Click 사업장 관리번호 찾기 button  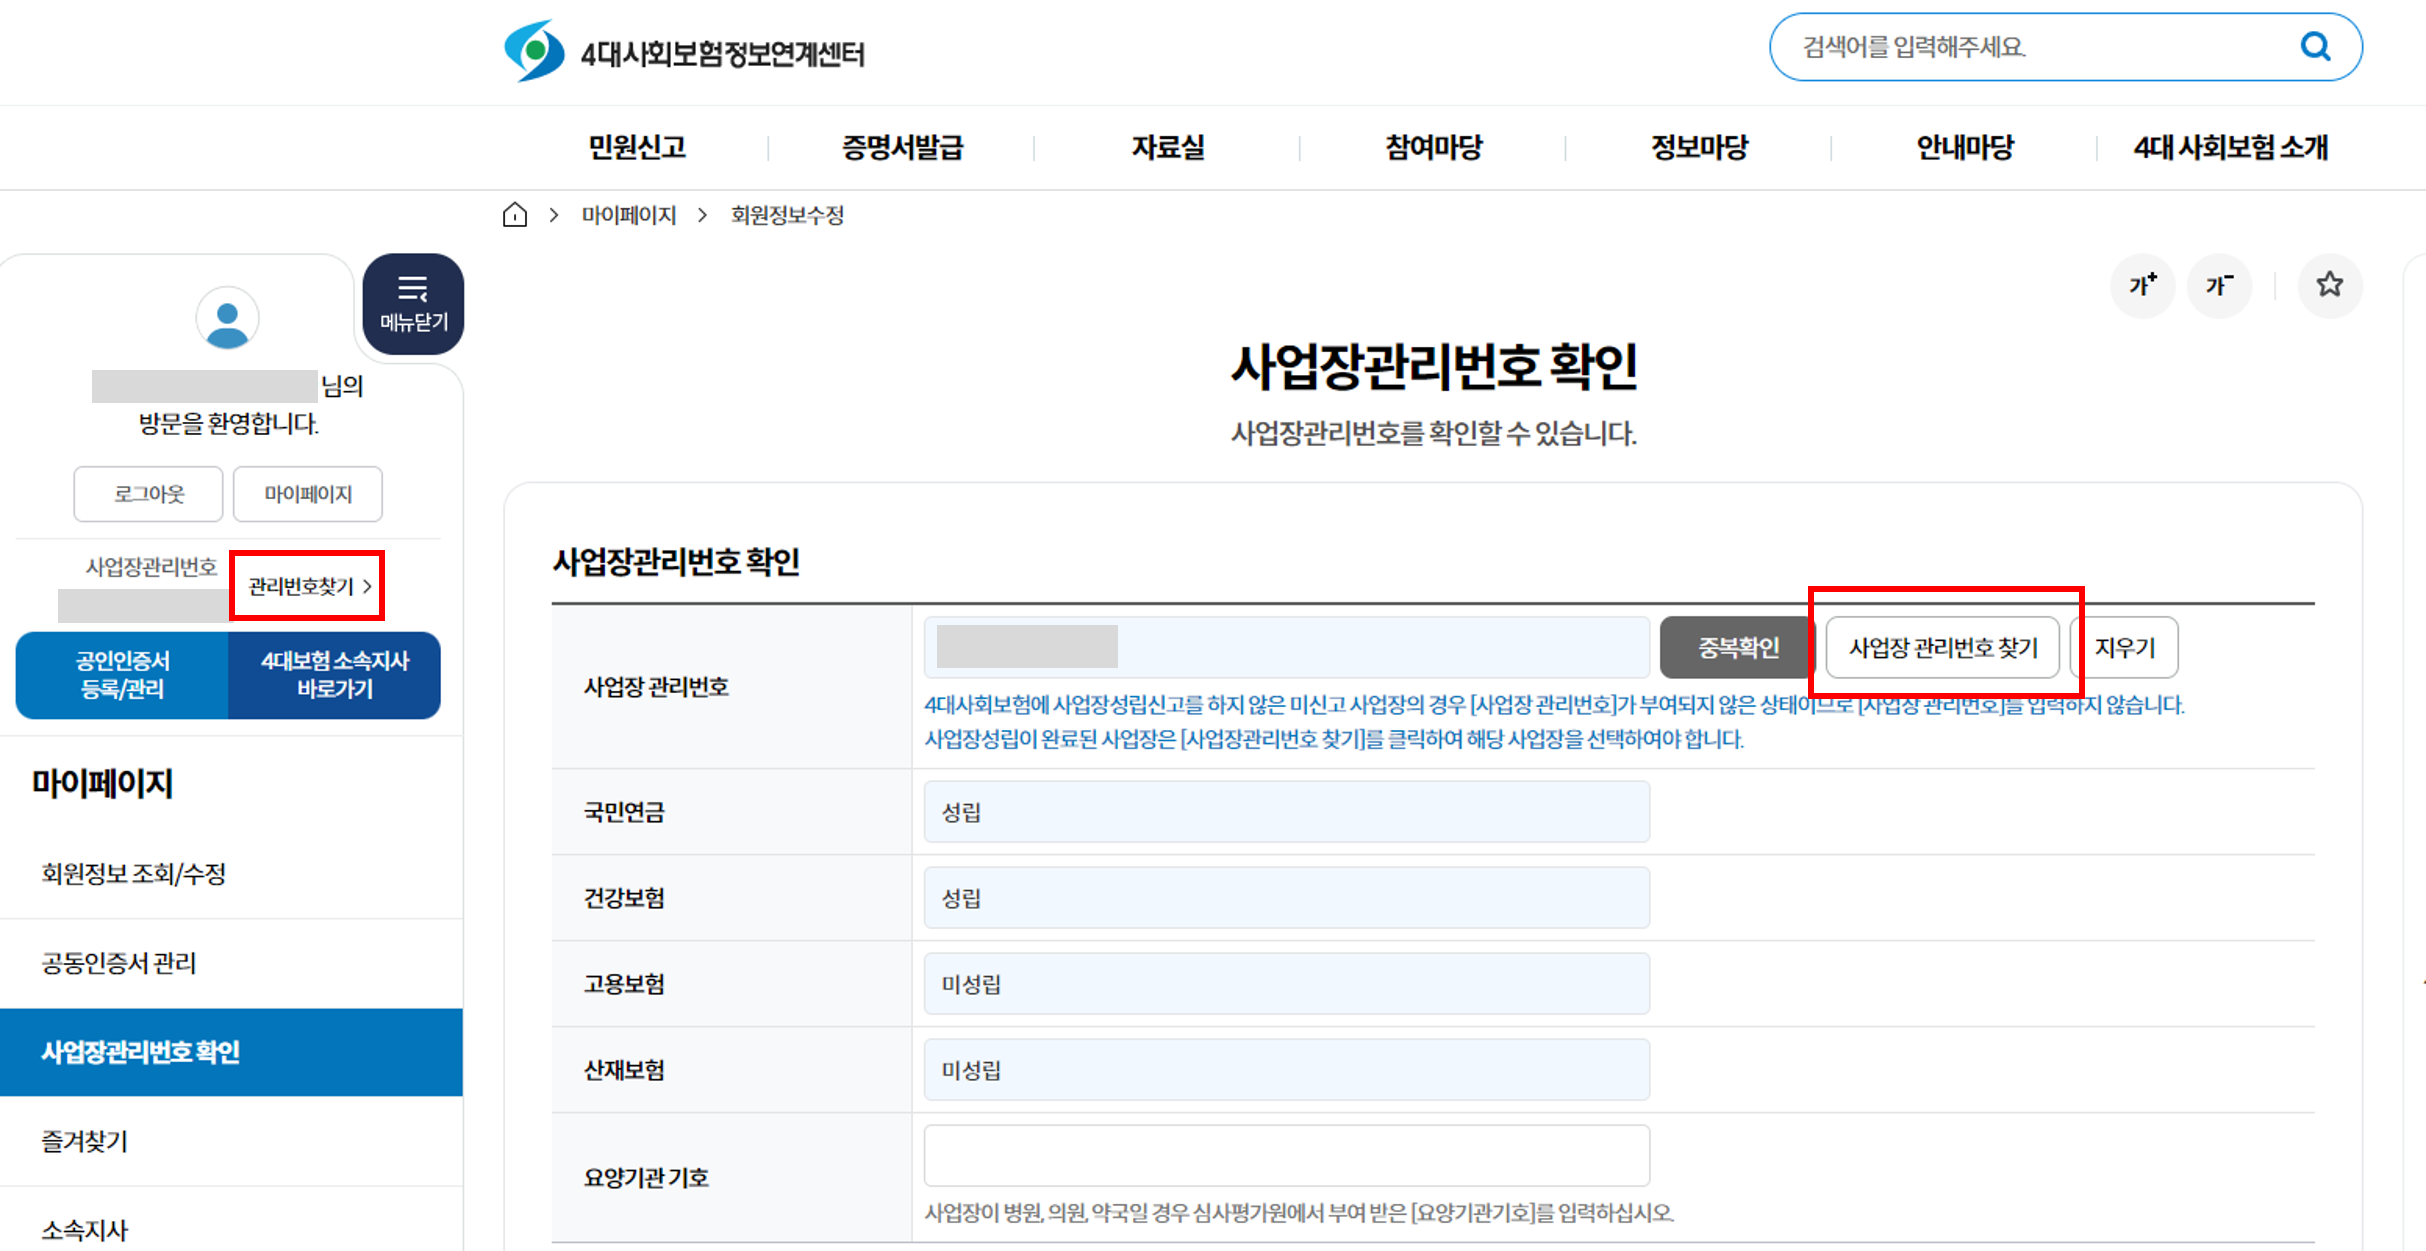pos(1942,648)
